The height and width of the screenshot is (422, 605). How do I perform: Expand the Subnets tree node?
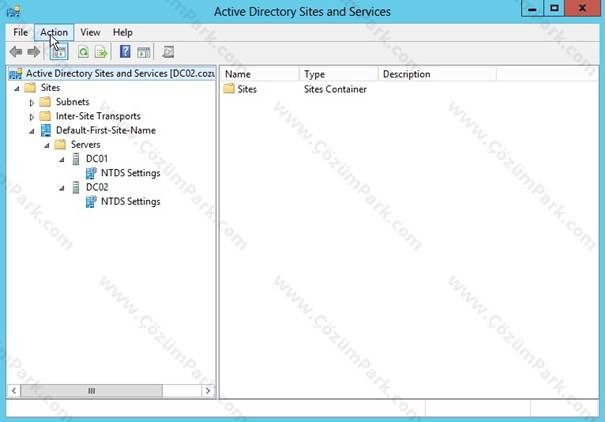[x=32, y=103]
